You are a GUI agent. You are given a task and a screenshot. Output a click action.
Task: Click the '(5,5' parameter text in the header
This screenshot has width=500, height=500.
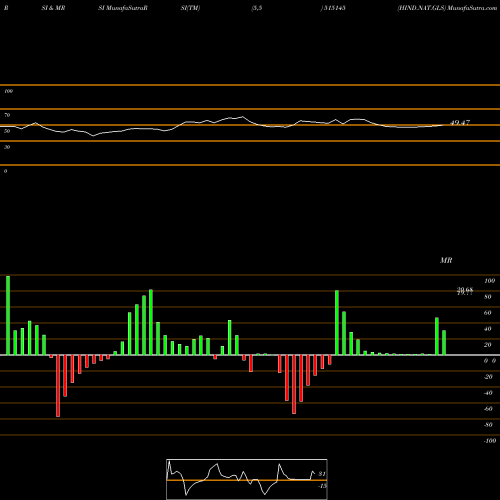[257, 8]
